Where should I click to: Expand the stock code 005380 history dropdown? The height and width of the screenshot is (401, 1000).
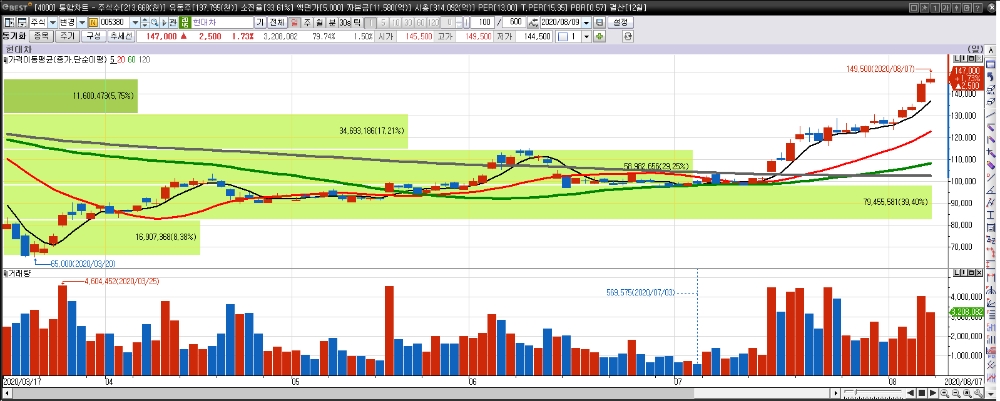135,23
